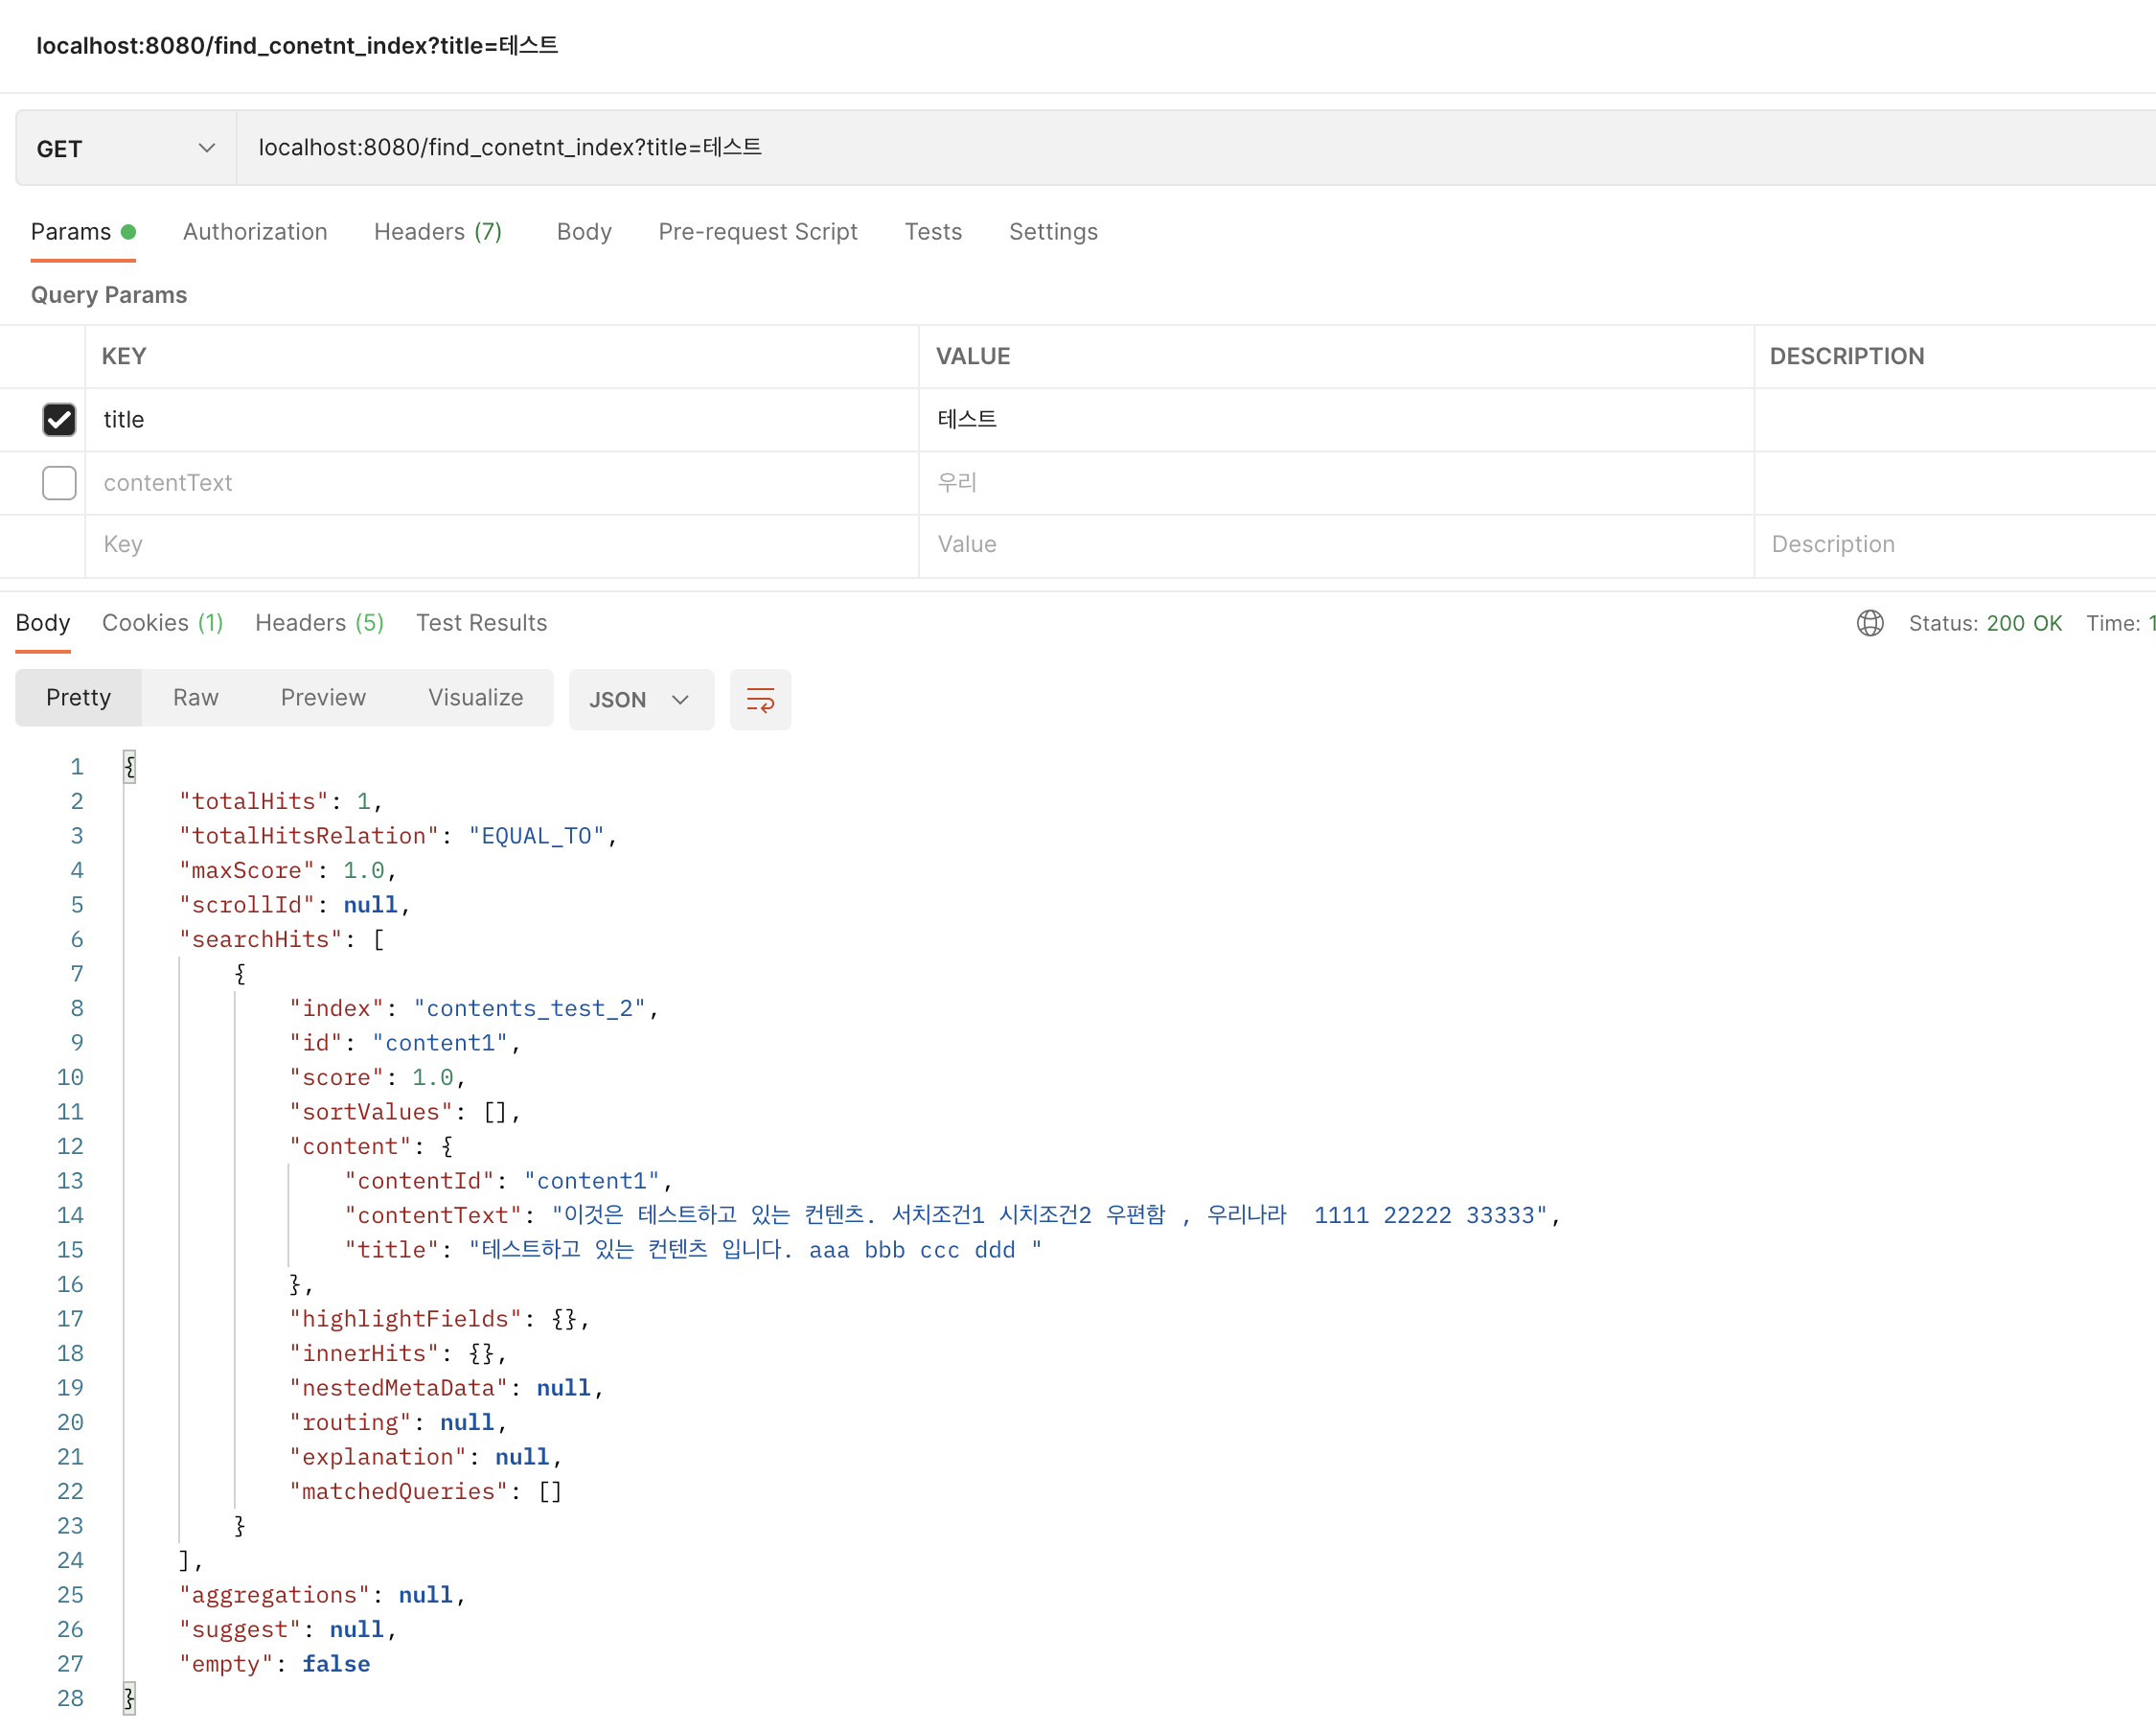Click the globe network icon beside Status

point(1869,623)
